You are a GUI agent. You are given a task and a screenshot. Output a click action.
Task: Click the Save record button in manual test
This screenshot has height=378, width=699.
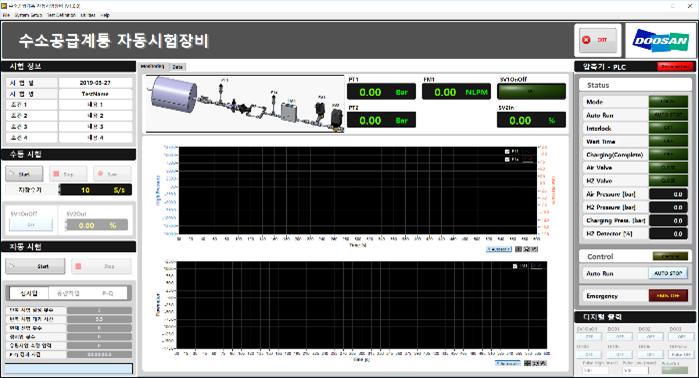point(112,174)
